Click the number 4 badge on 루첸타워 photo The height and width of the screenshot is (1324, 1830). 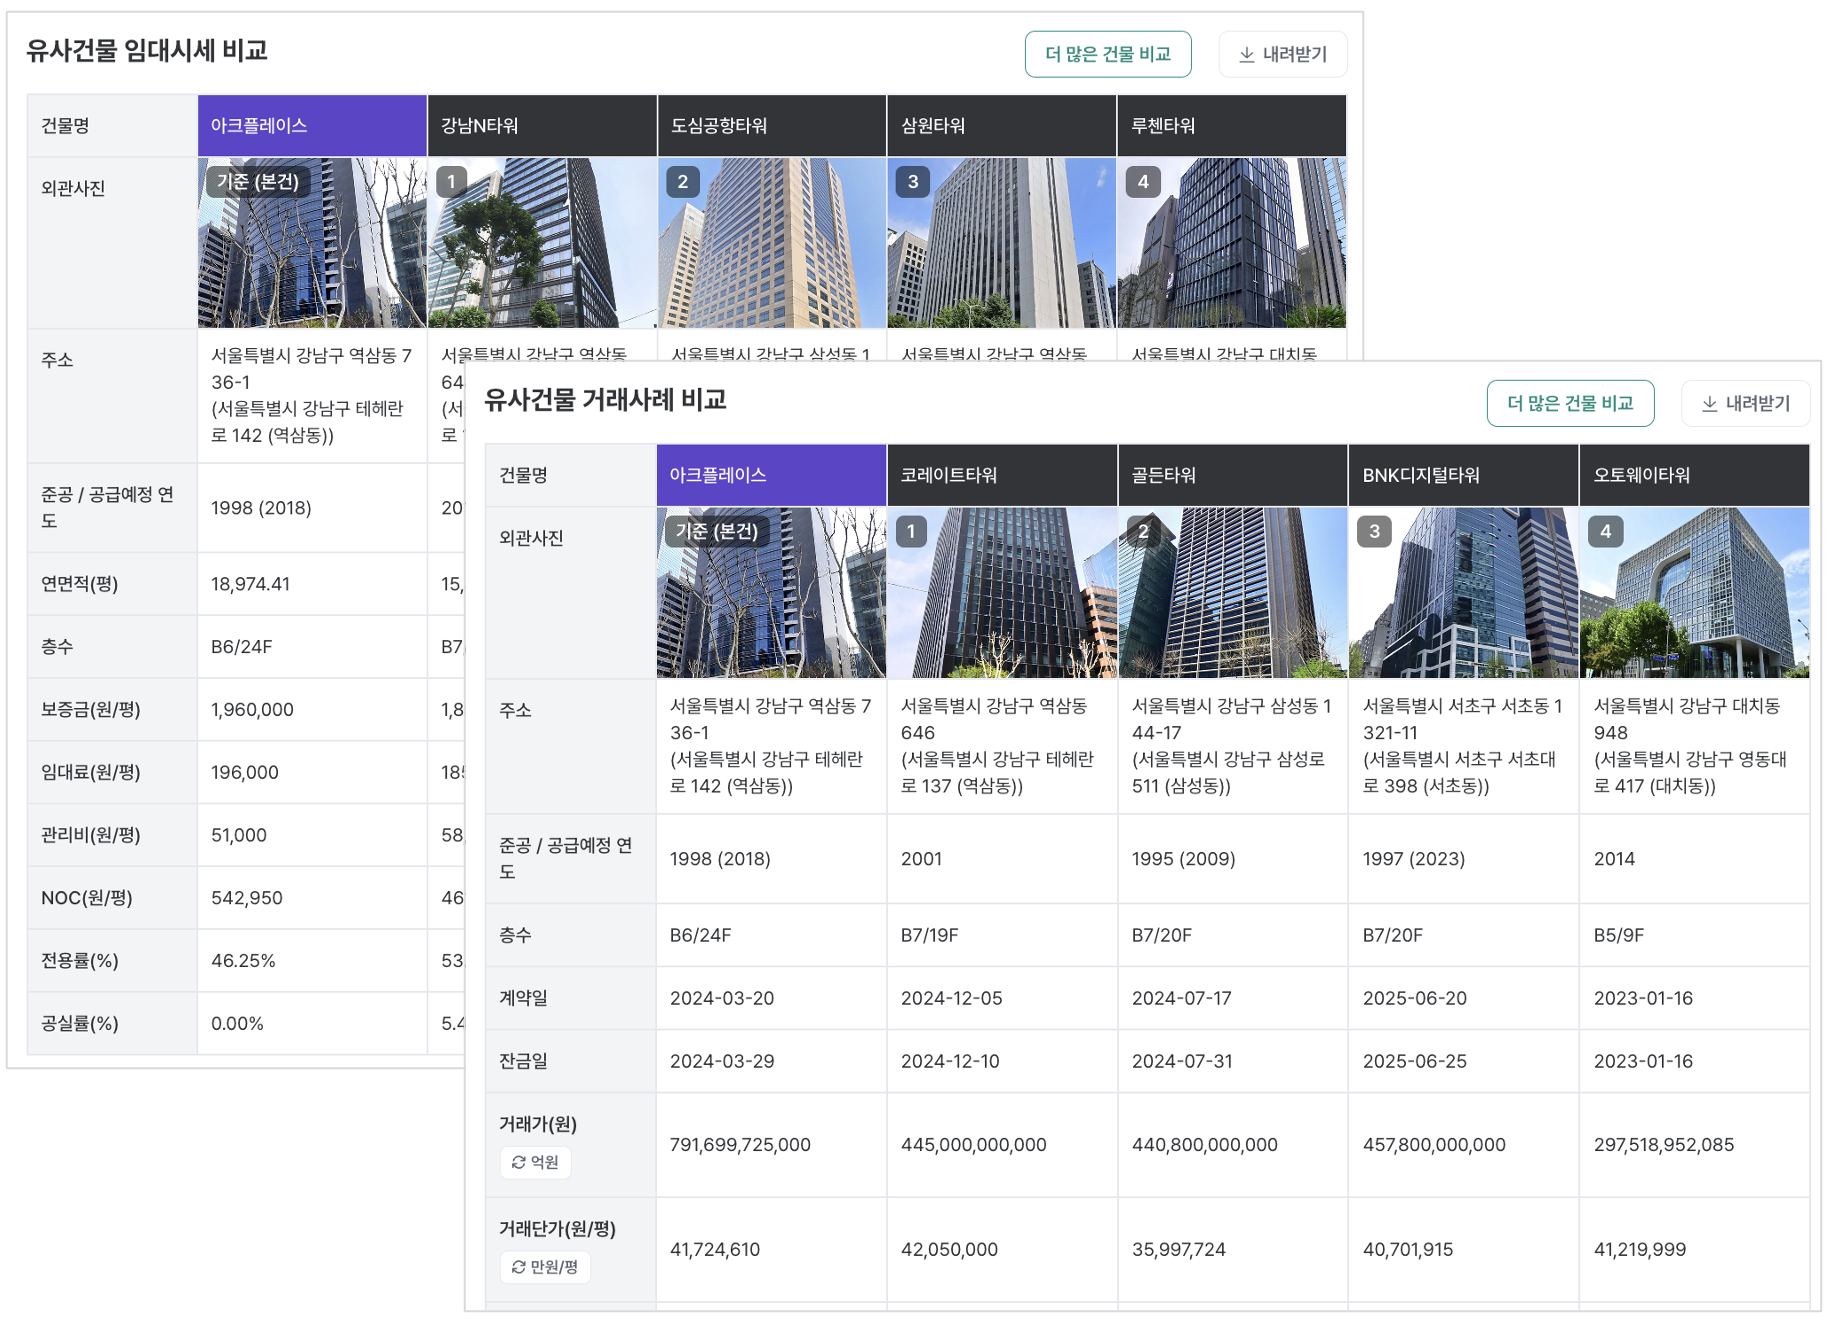[x=1143, y=182]
